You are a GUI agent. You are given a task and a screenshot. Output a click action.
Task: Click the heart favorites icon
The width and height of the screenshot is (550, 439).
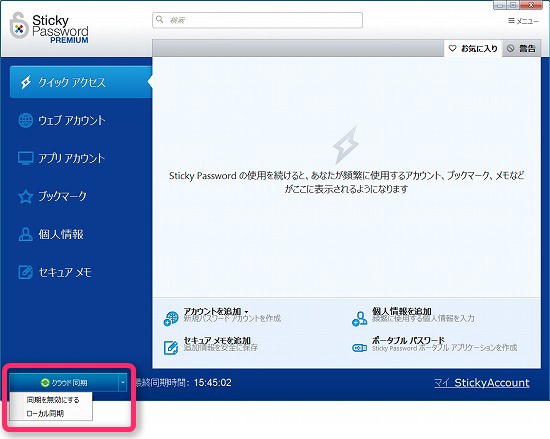pyautogui.click(x=452, y=48)
